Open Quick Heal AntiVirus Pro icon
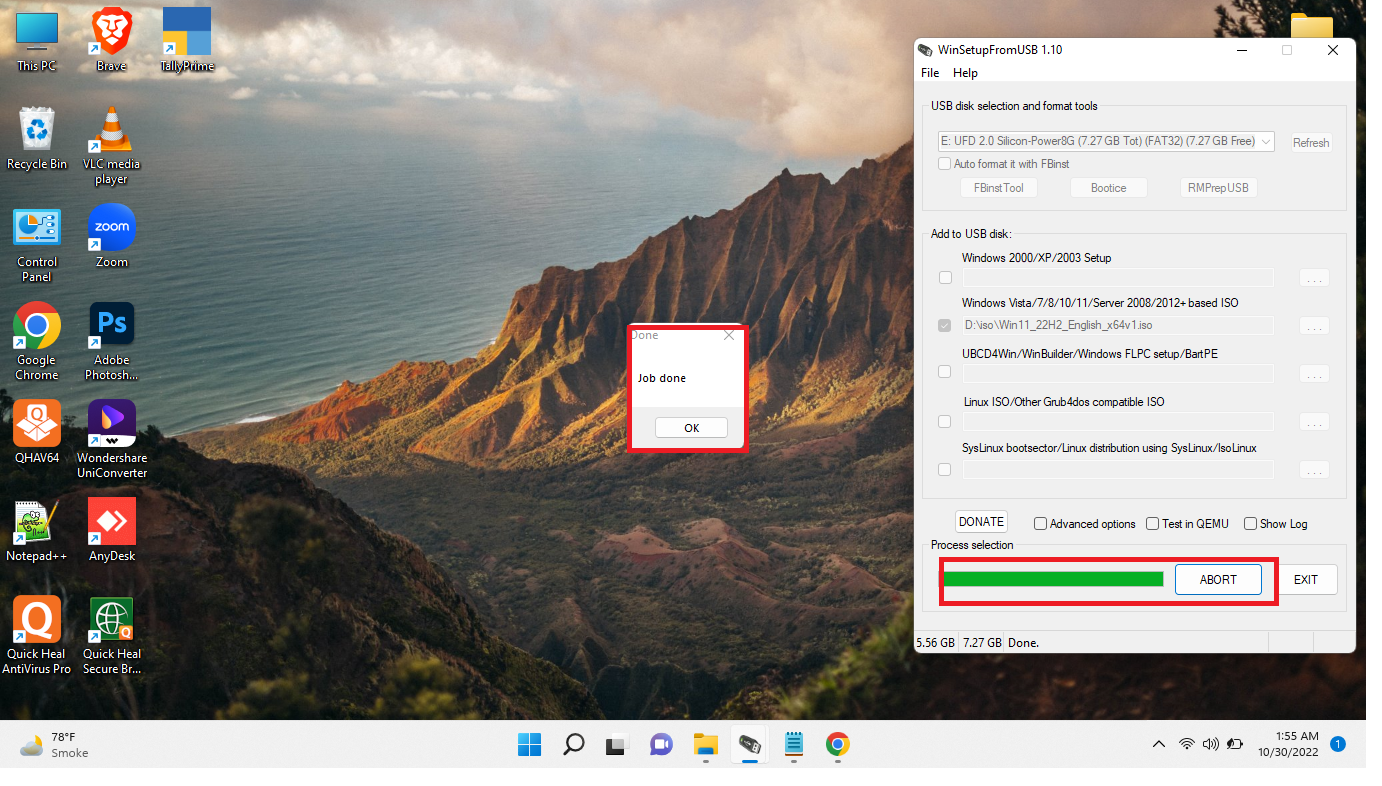This screenshot has width=1382, height=786. [37, 635]
